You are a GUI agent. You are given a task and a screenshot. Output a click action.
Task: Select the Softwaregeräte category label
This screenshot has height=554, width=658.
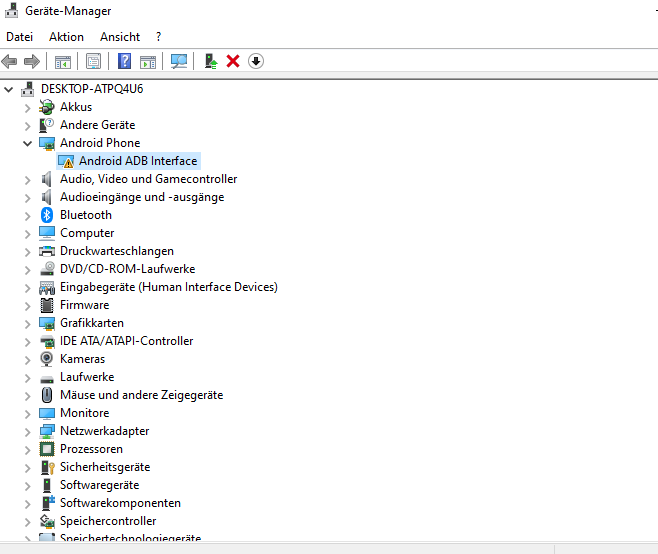point(99,485)
